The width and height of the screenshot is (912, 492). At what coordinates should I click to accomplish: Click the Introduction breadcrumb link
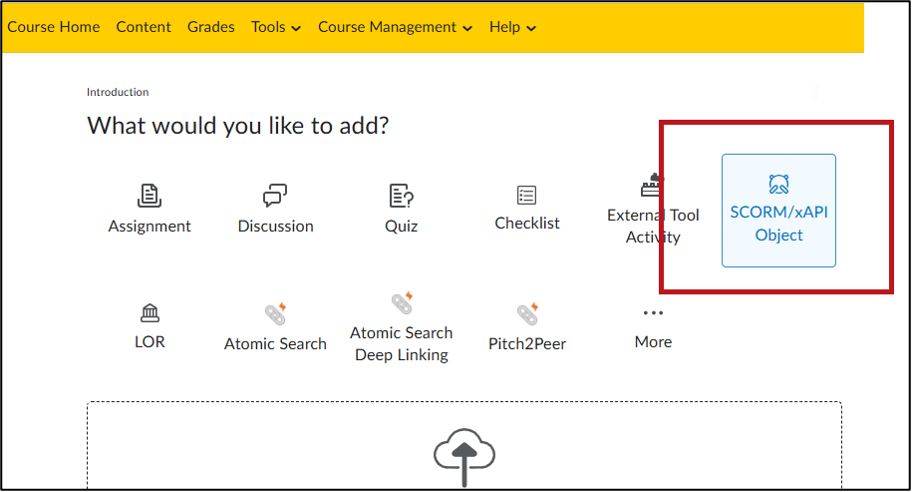click(117, 92)
